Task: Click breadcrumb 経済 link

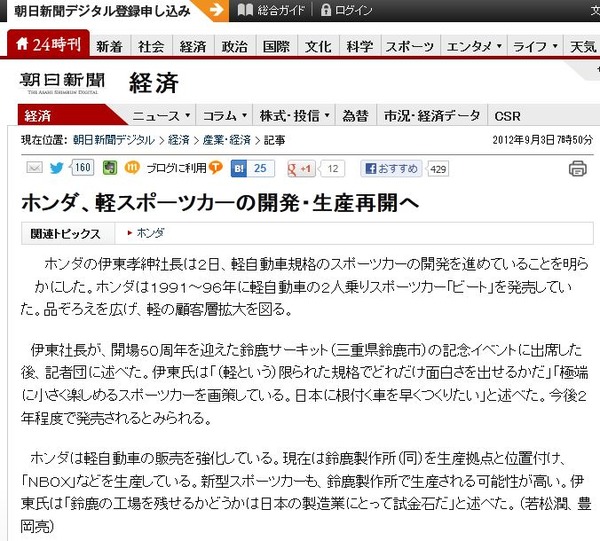Action: click(x=179, y=140)
